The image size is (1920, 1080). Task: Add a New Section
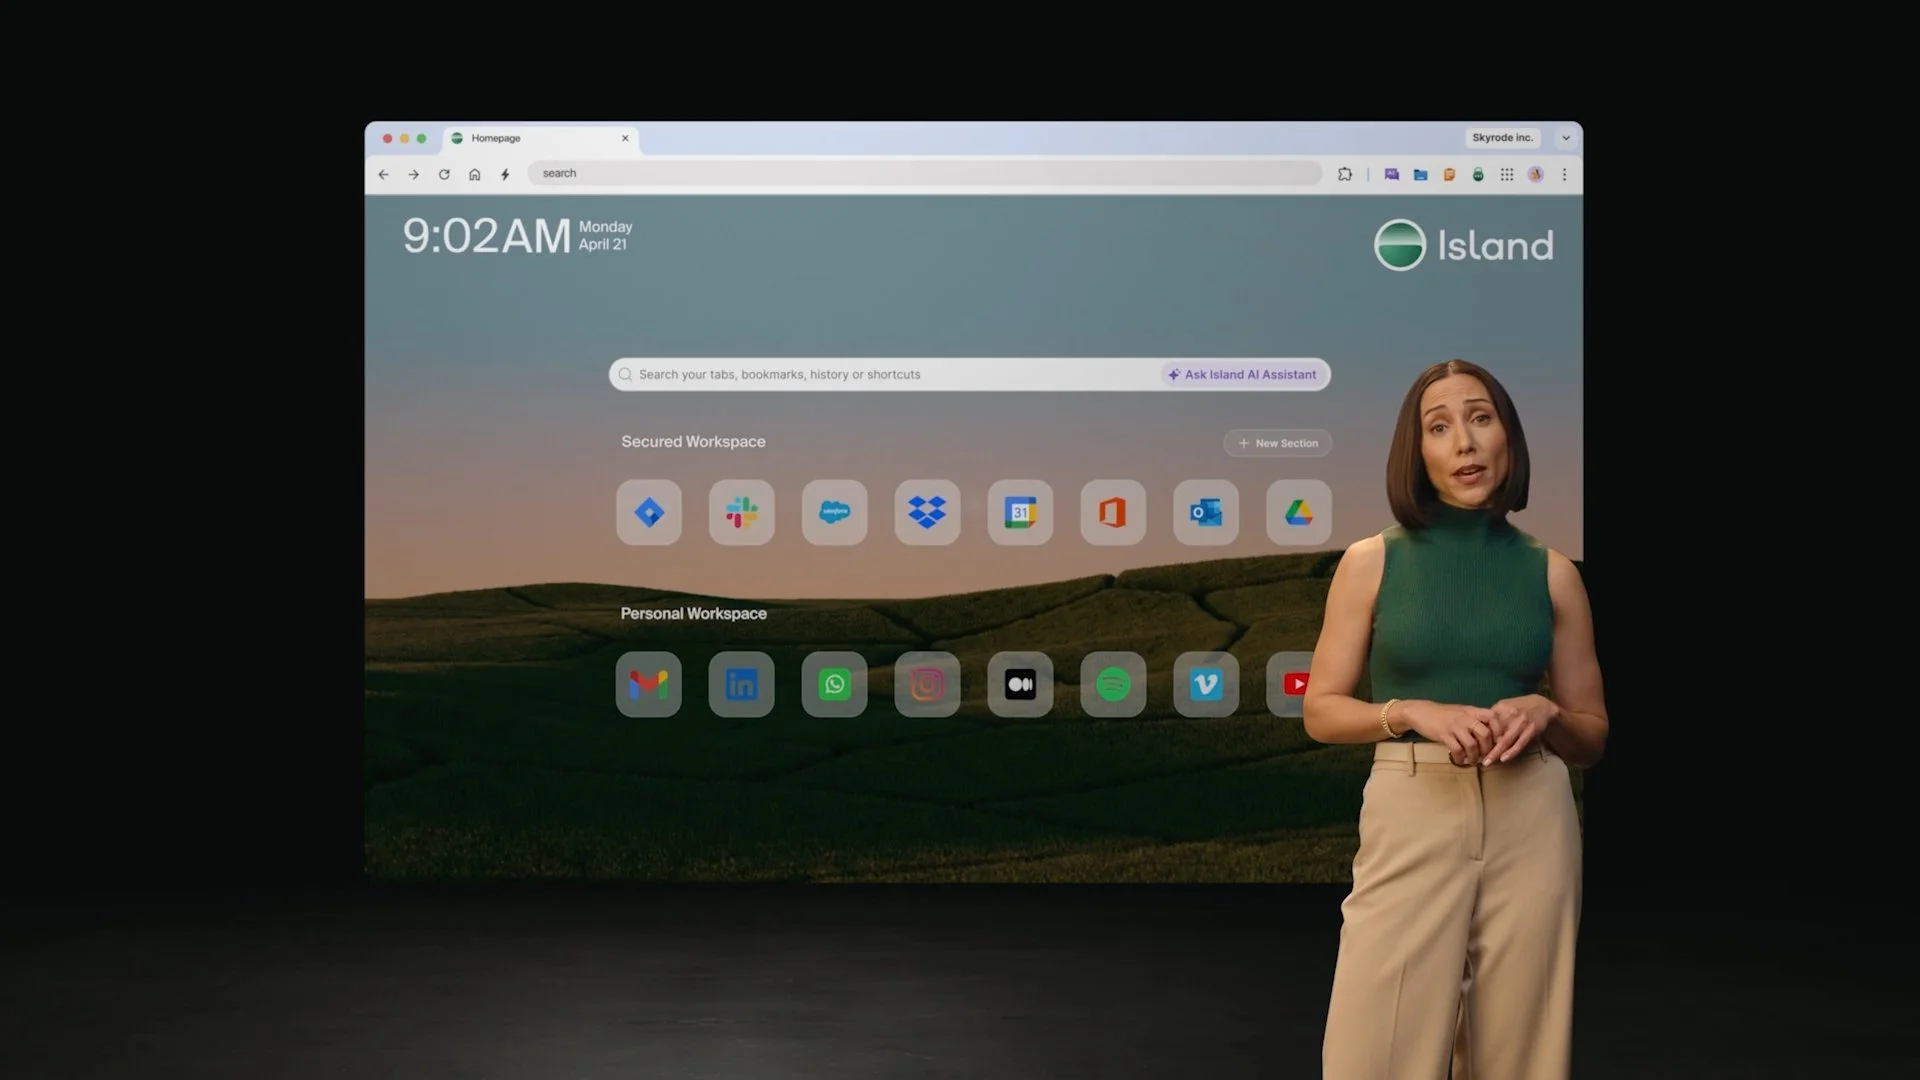tap(1278, 443)
